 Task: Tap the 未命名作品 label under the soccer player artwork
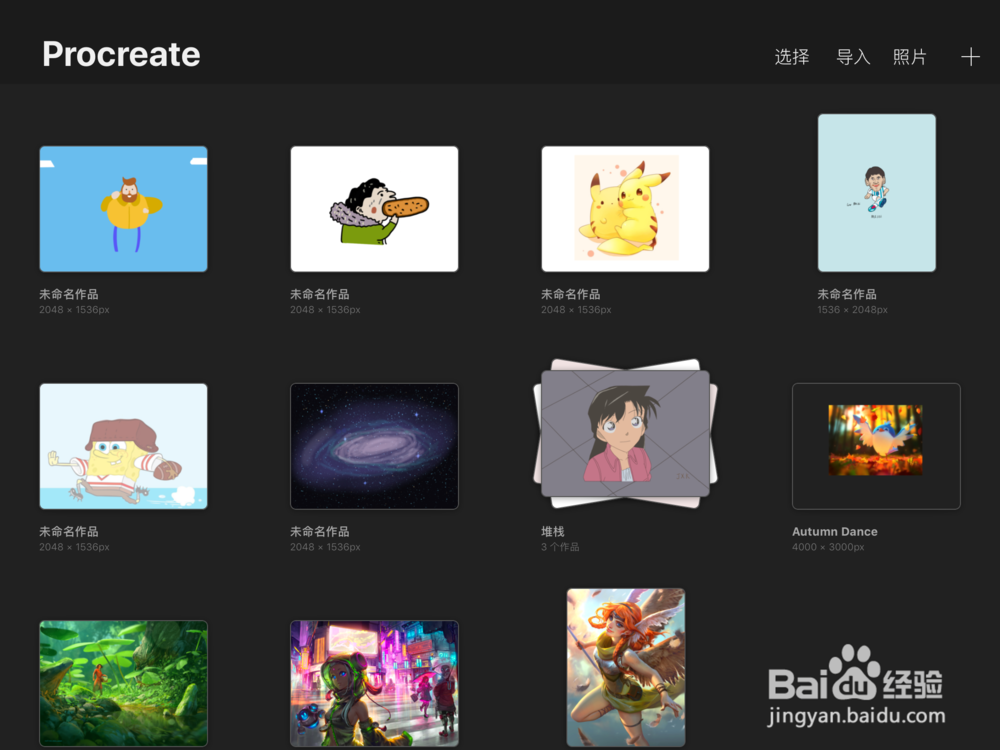[x=847, y=294]
